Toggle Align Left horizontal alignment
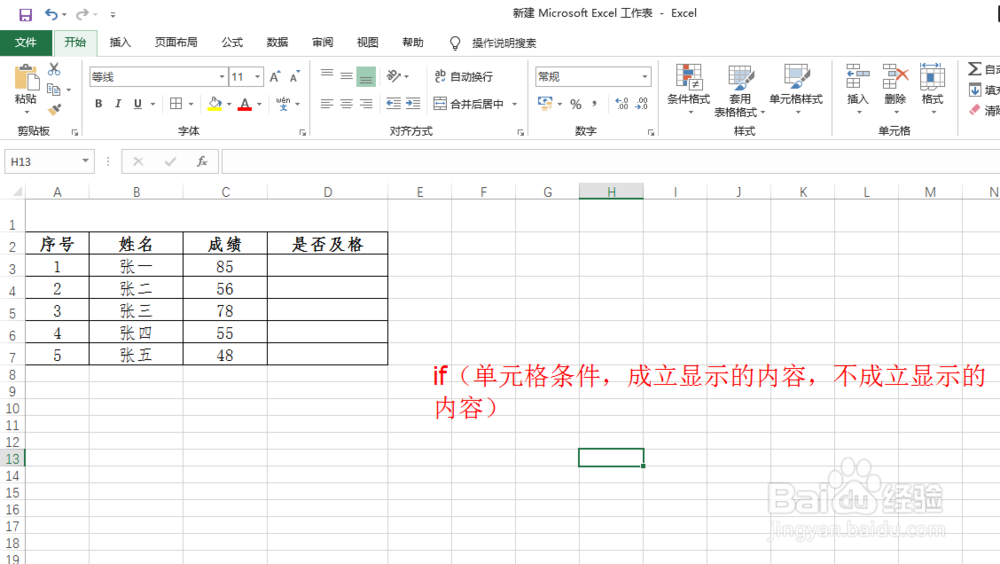 click(327, 103)
